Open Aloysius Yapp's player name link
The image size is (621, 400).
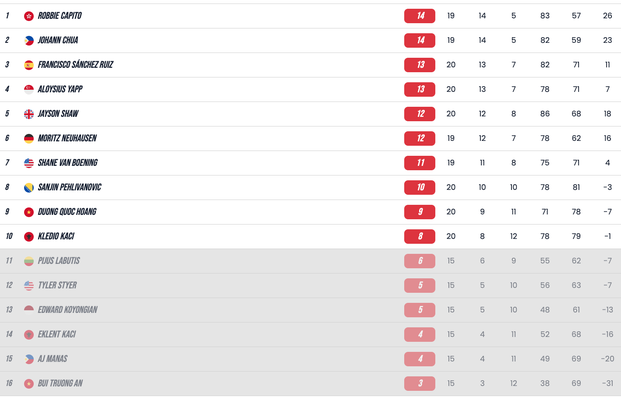[x=60, y=90]
